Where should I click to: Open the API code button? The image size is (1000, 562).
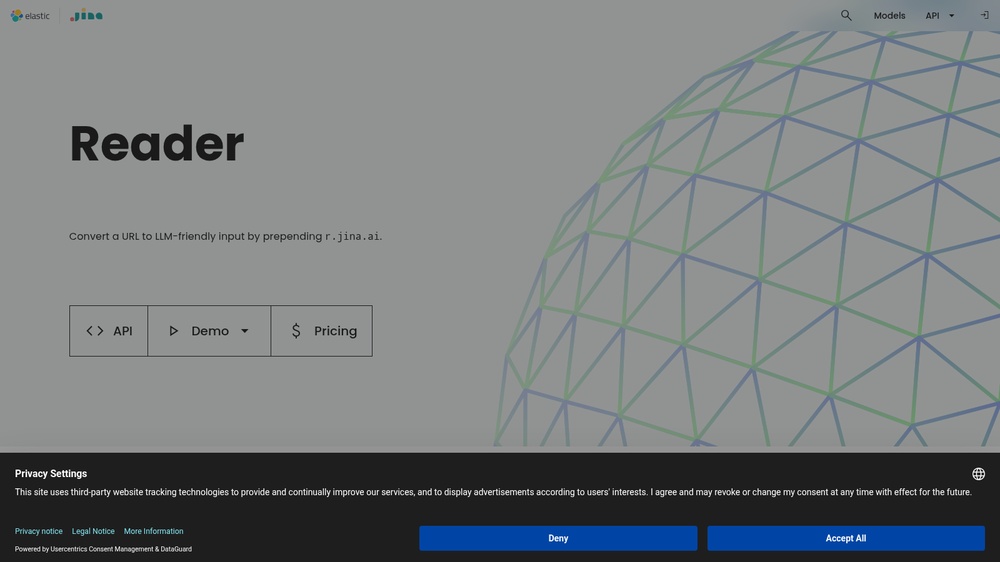click(x=108, y=330)
